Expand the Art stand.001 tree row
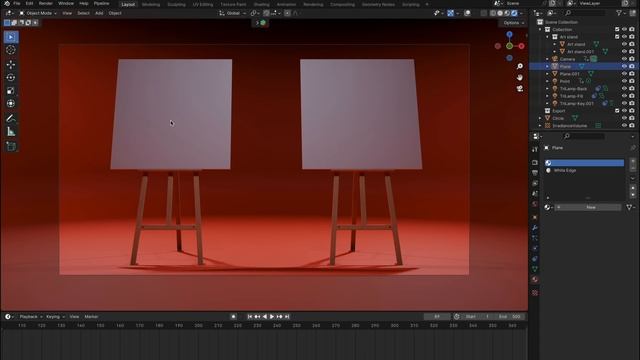Screen dimensions: 640x360 554,51
